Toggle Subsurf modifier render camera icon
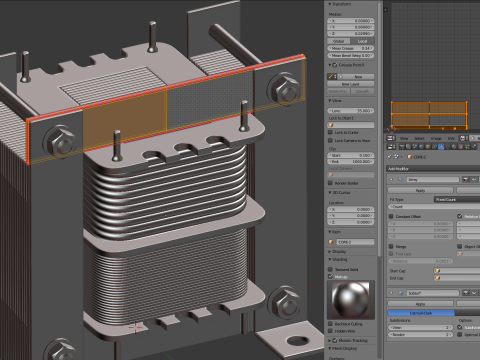The image size is (480, 360). [x=466, y=293]
